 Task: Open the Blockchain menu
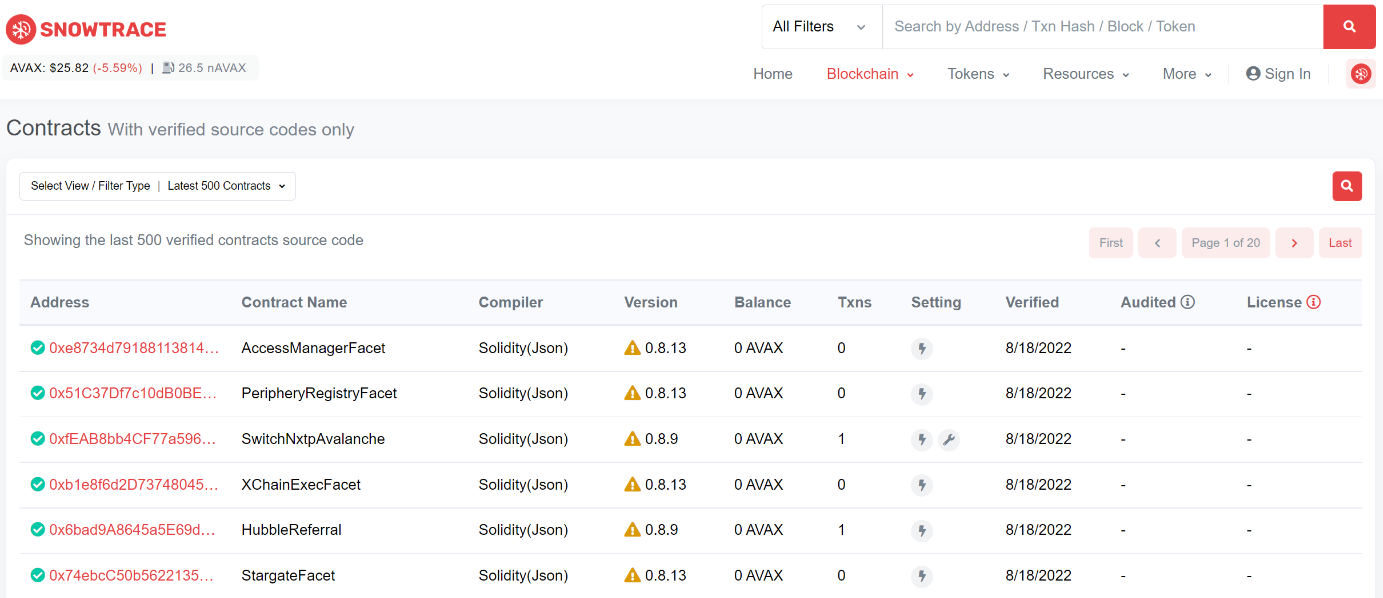pos(870,74)
